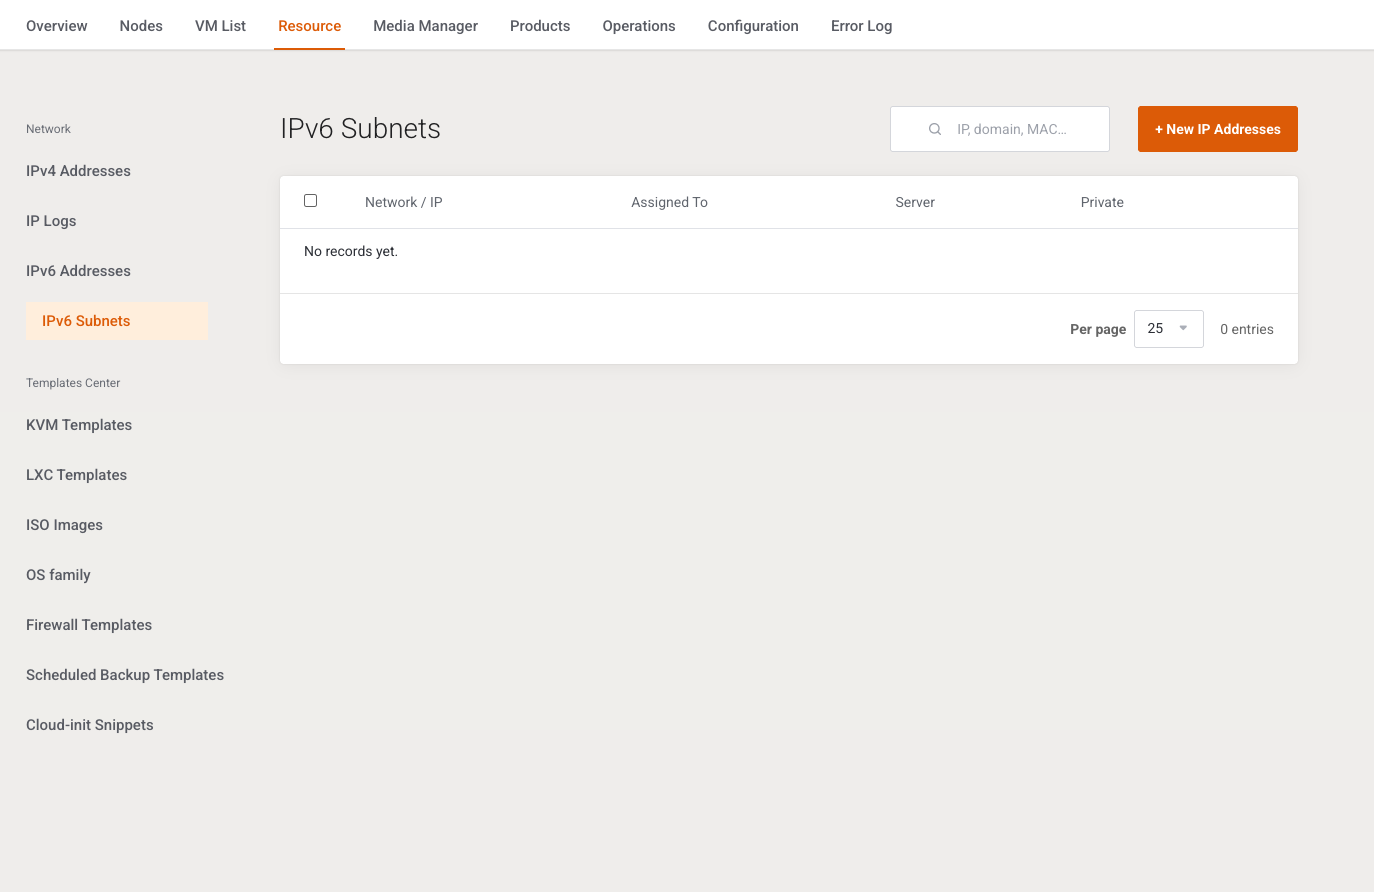Screen dimensions: 1374x892
Task: Select the Resource tab
Action: point(310,26)
